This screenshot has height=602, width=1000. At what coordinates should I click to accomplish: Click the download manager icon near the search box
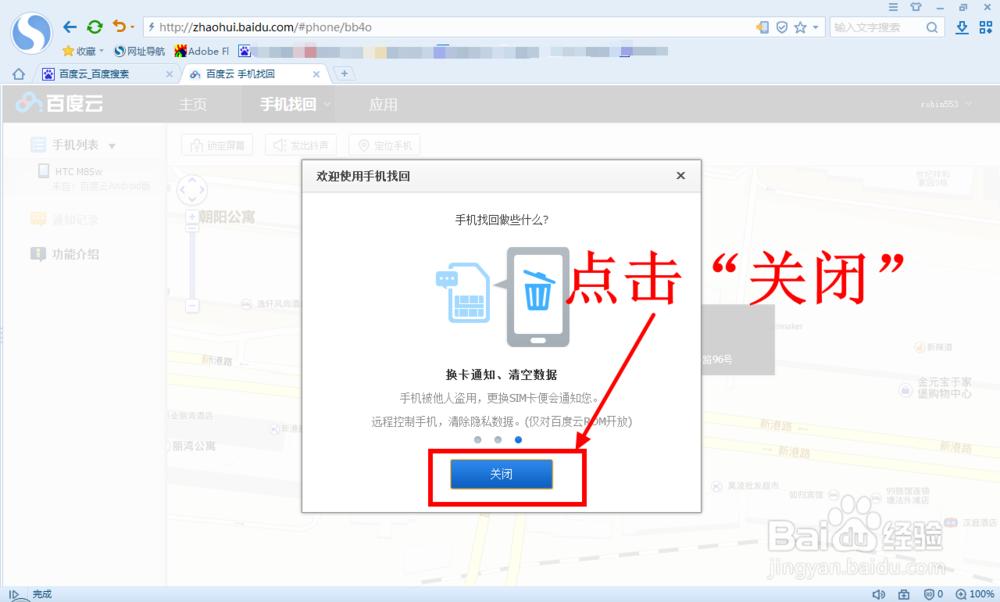[961, 27]
